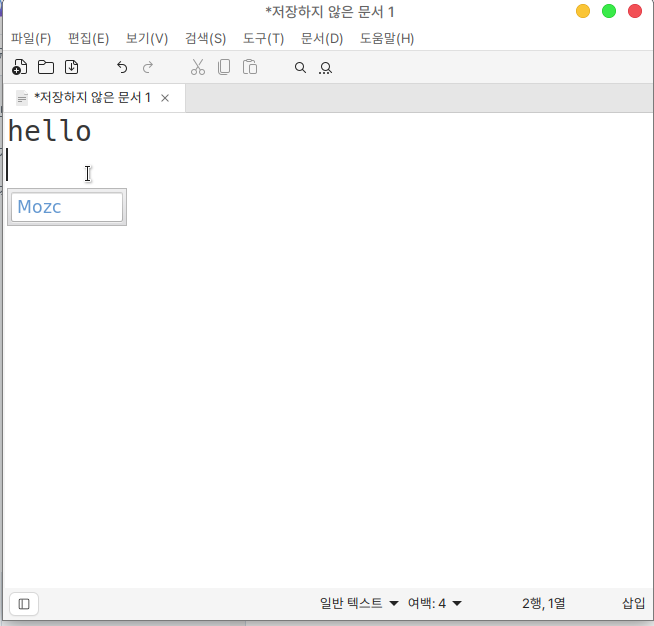Expand the 일반 텍스트 language dropdown
The image size is (654, 626).
tap(359, 603)
